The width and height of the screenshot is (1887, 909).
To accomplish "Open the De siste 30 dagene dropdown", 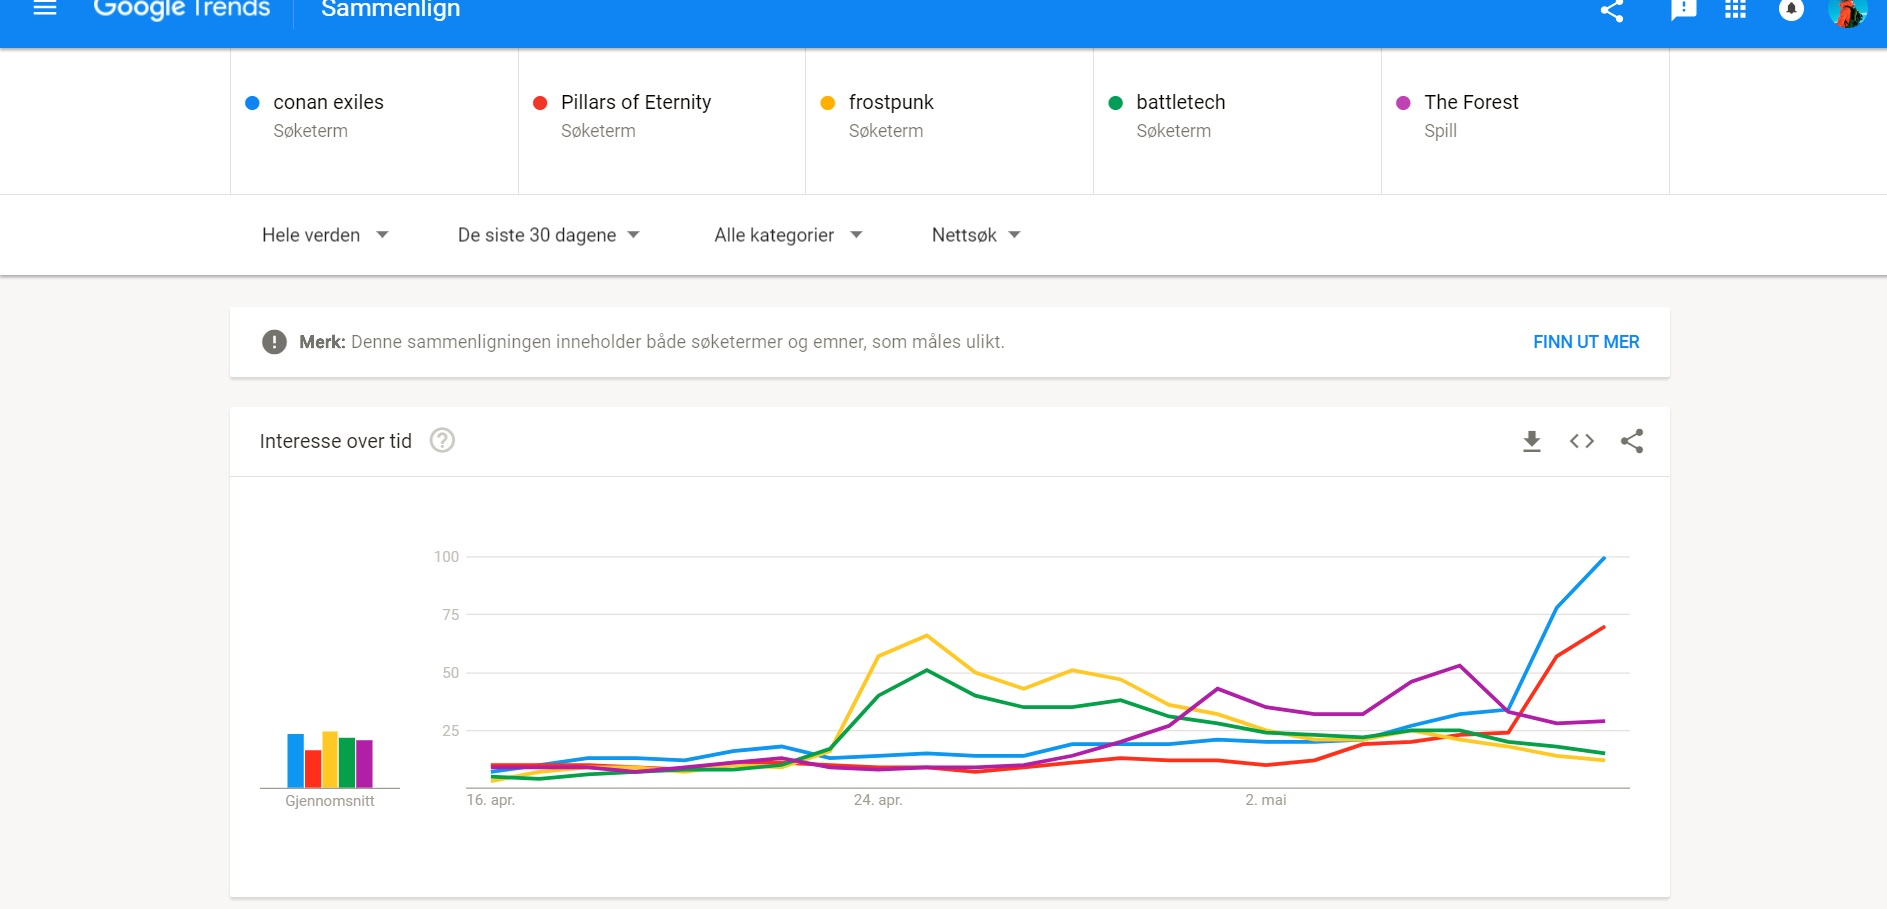I will click(x=548, y=235).
